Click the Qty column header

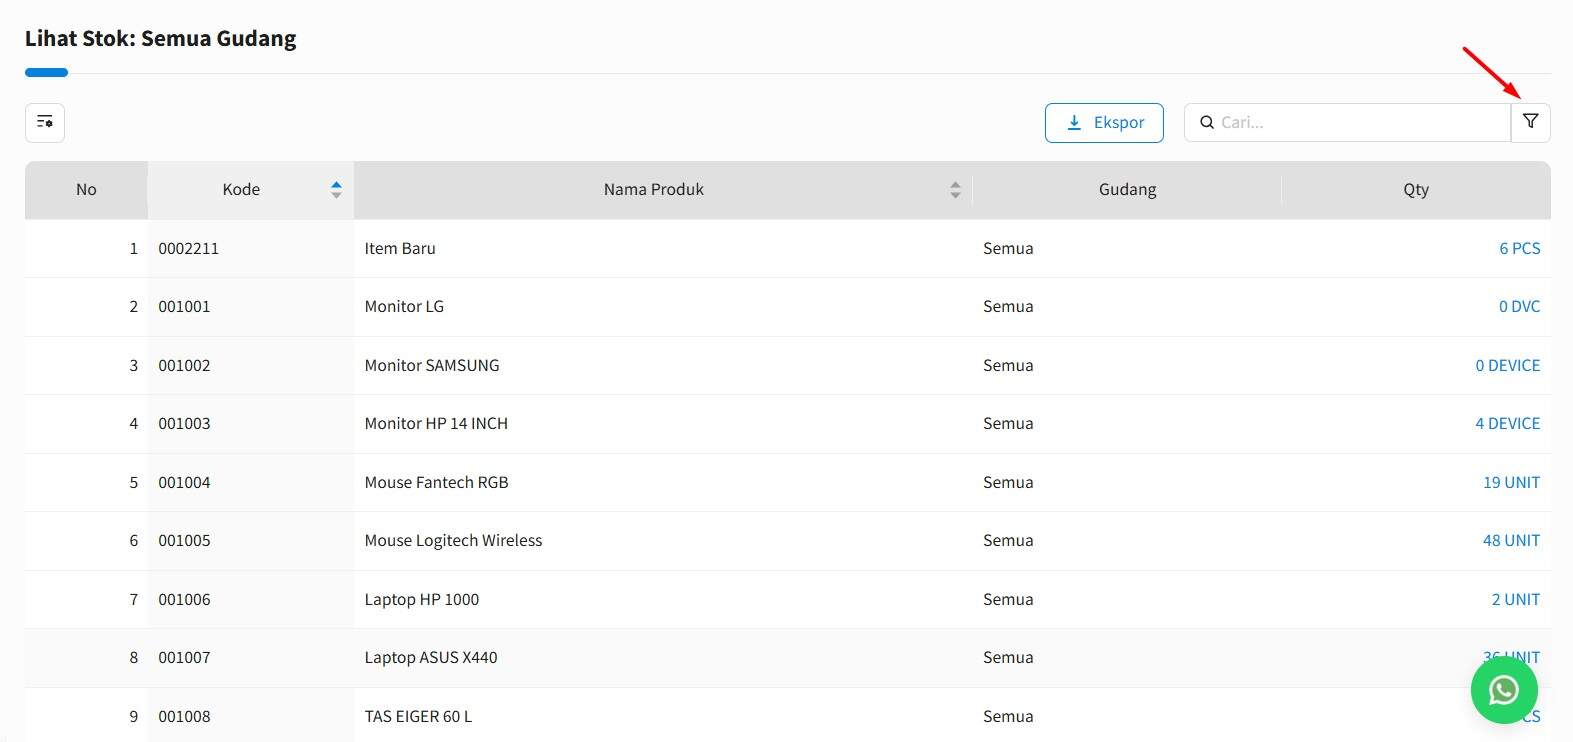point(1416,189)
